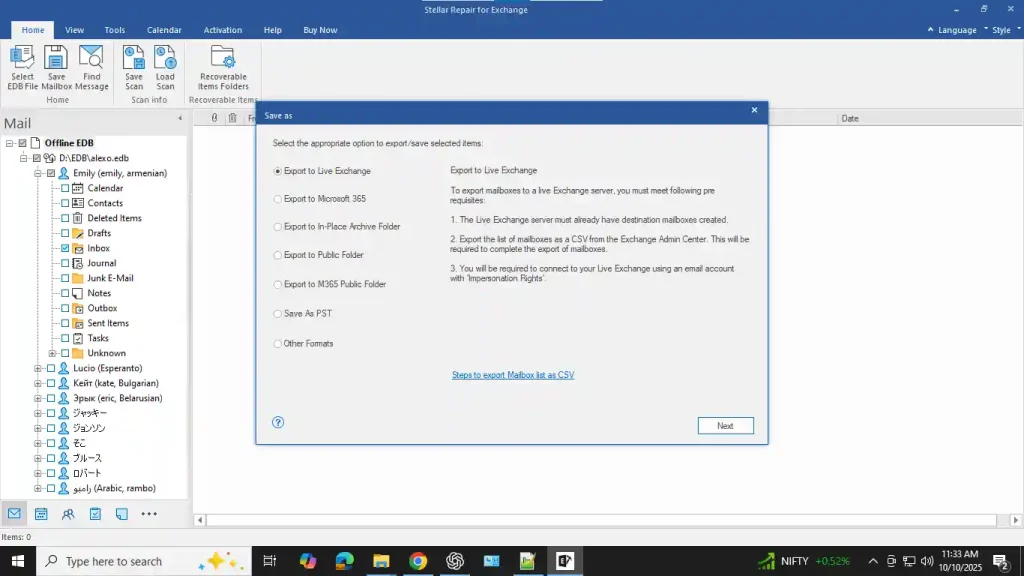
Task: Click the Windows taskbar search box
Action: coord(115,561)
